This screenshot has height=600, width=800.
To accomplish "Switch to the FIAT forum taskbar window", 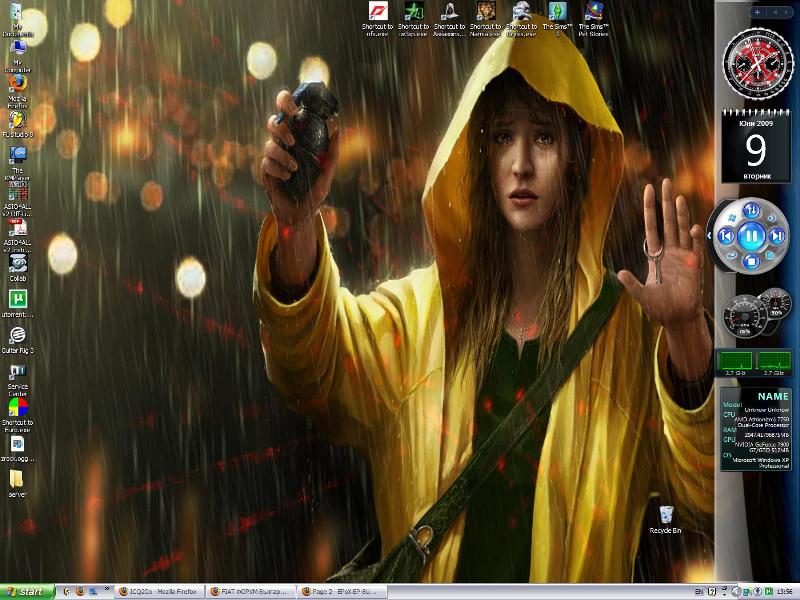I will (251, 591).
